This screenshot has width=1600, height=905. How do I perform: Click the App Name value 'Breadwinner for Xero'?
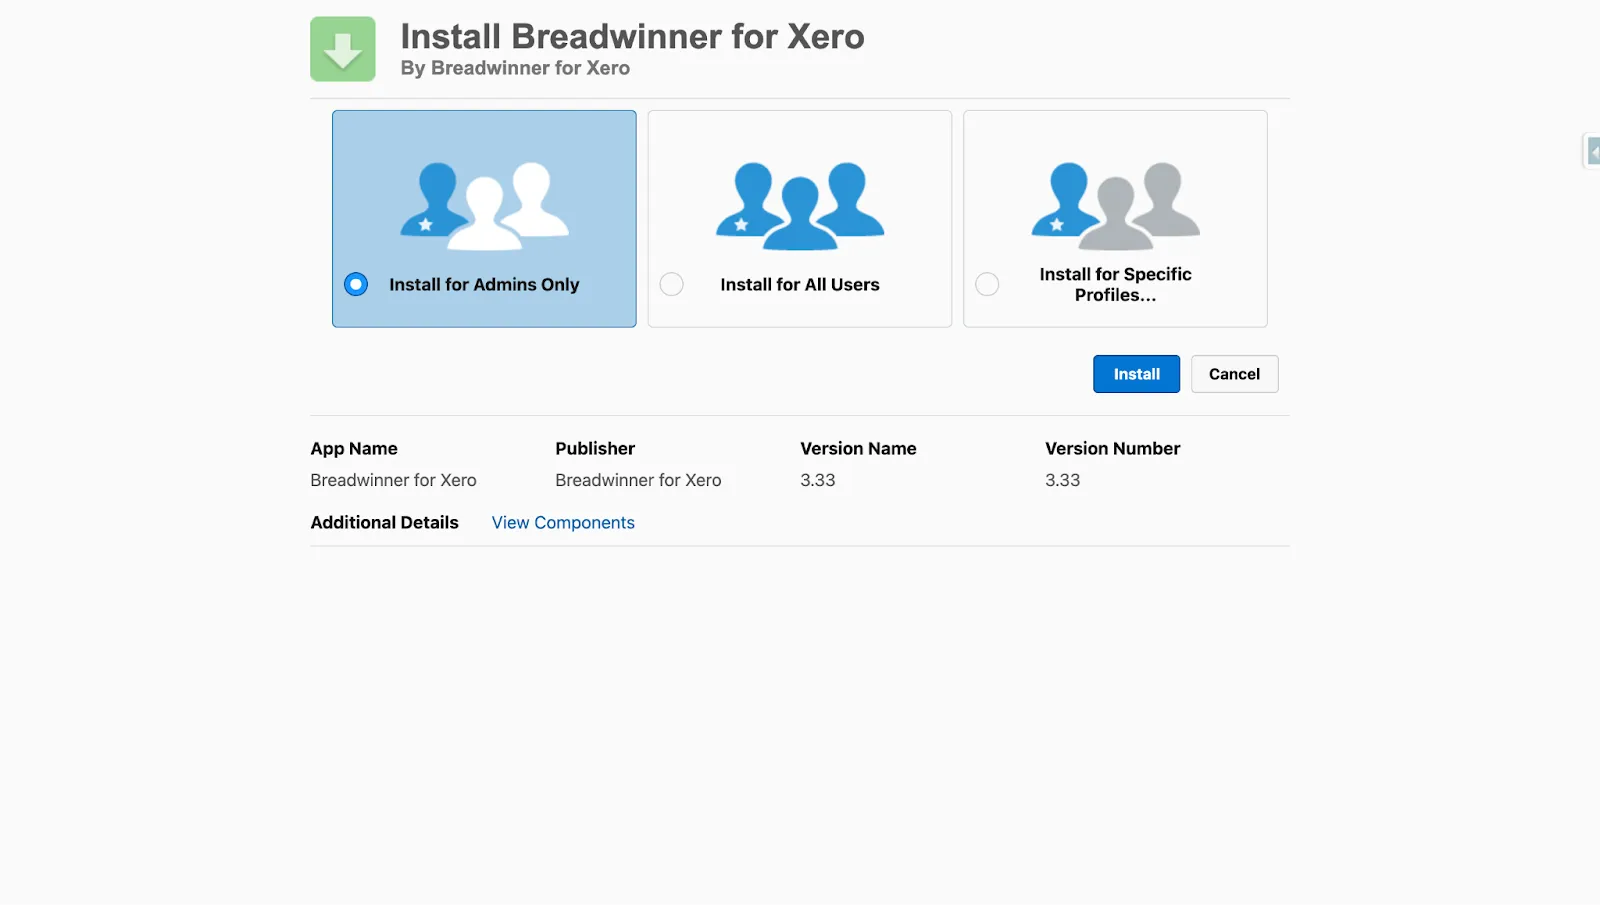393,480
